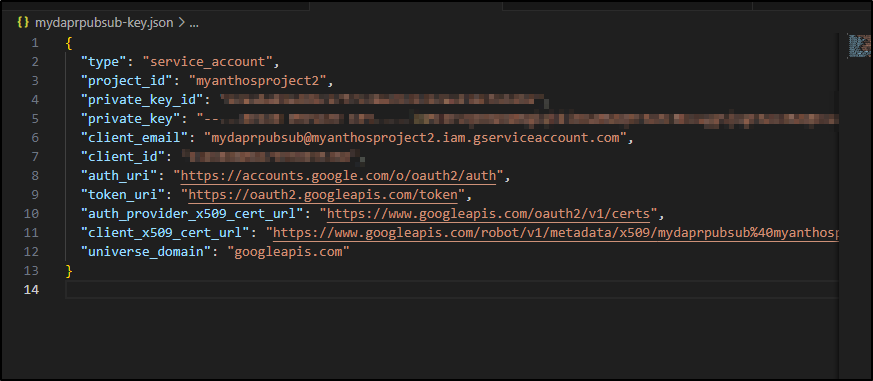Click the "service_account" value
Viewport: 873px width, 381px height.
tap(207, 62)
